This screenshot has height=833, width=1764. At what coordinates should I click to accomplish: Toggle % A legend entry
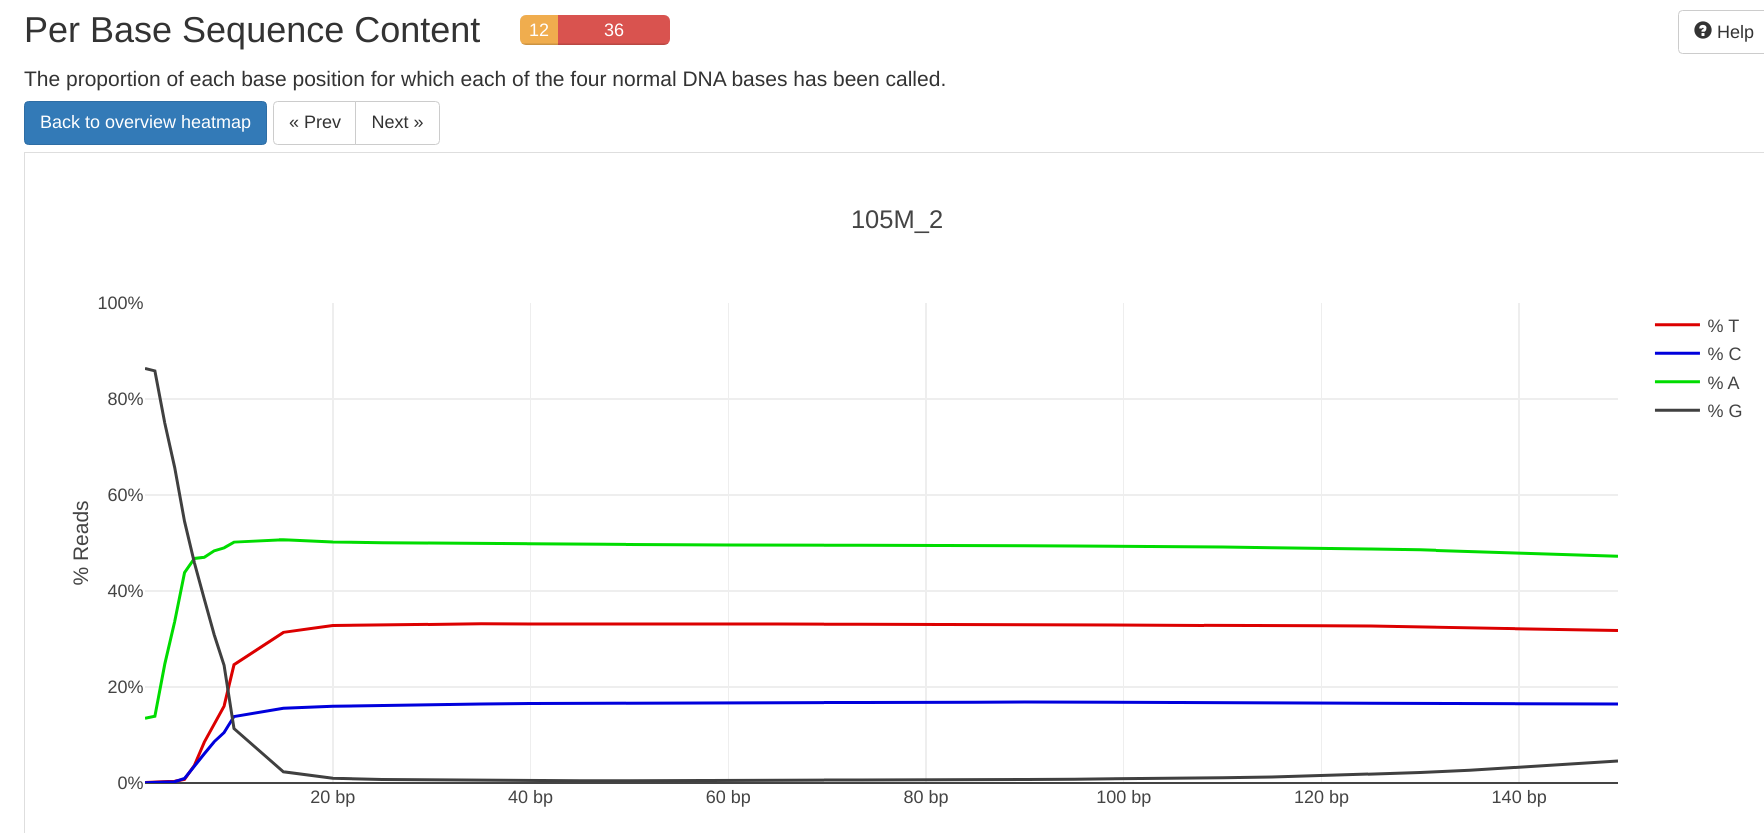pyautogui.click(x=1722, y=383)
